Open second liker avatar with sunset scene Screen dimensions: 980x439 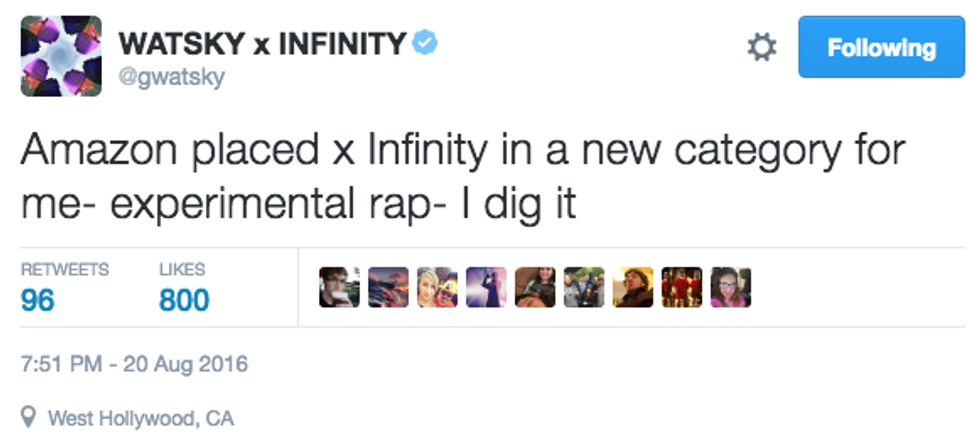[388, 287]
